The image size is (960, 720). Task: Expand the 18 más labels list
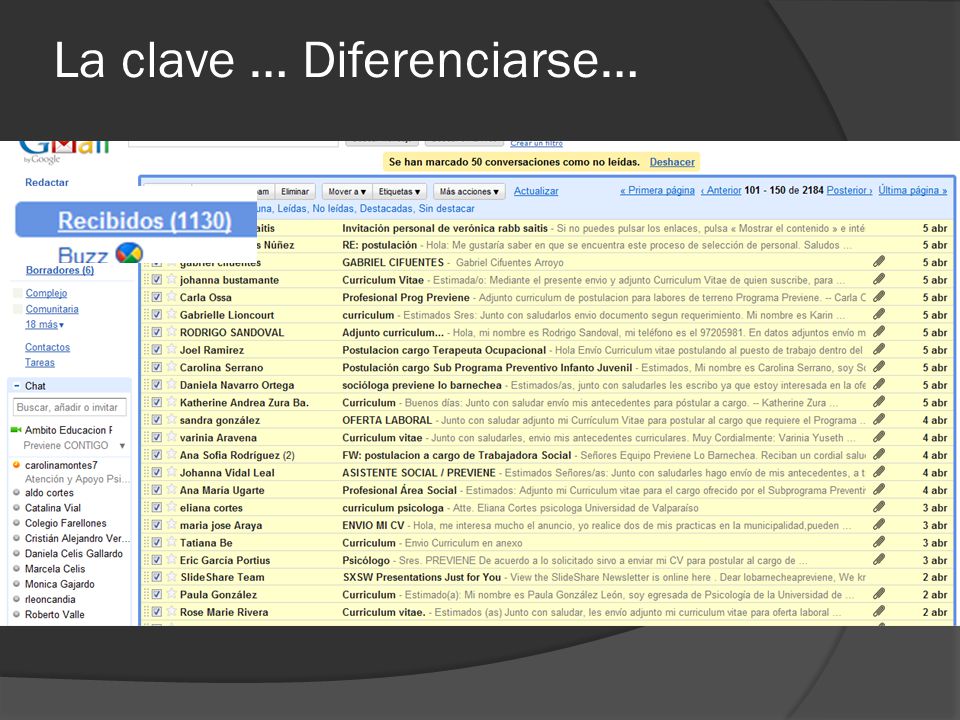(x=45, y=324)
